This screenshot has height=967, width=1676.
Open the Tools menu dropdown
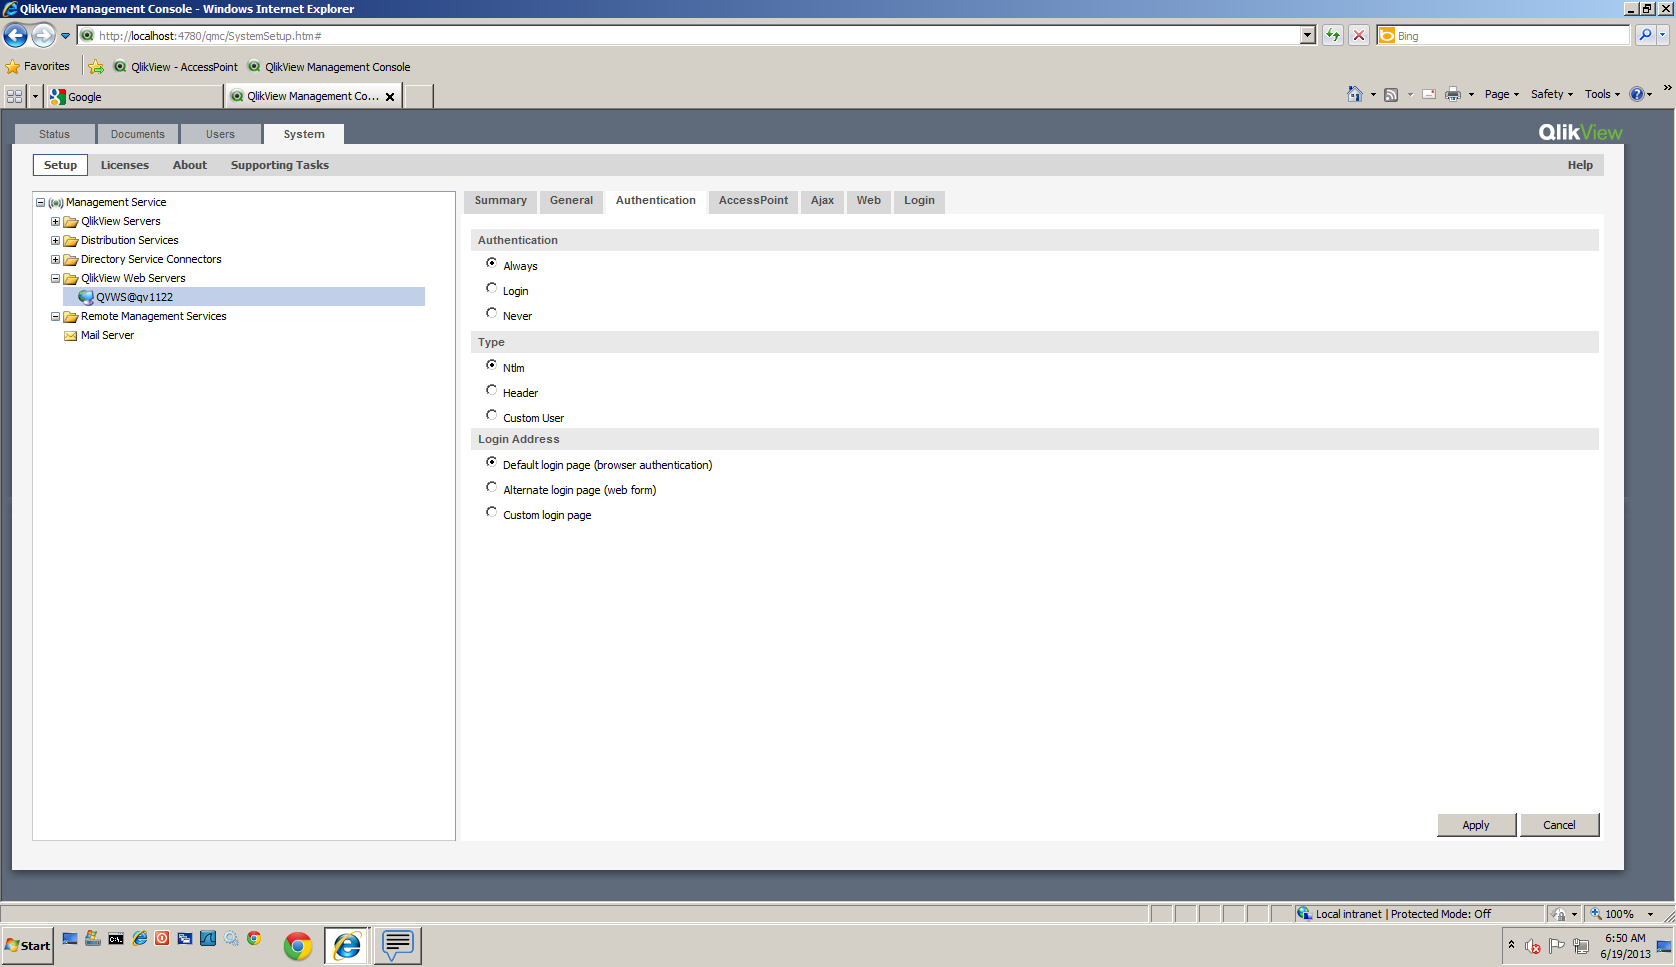pos(1602,94)
